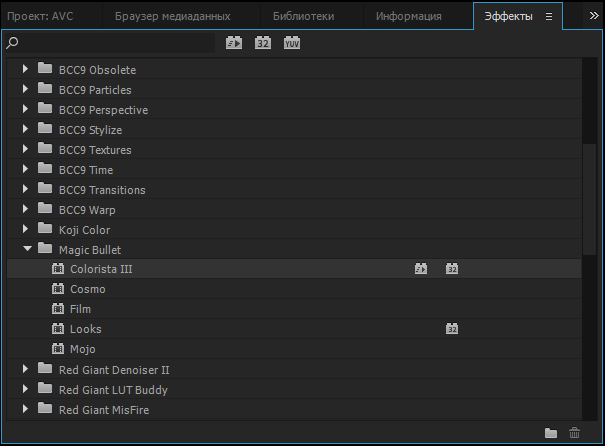Open the Информация tab
605x446 pixels.
[409, 16]
